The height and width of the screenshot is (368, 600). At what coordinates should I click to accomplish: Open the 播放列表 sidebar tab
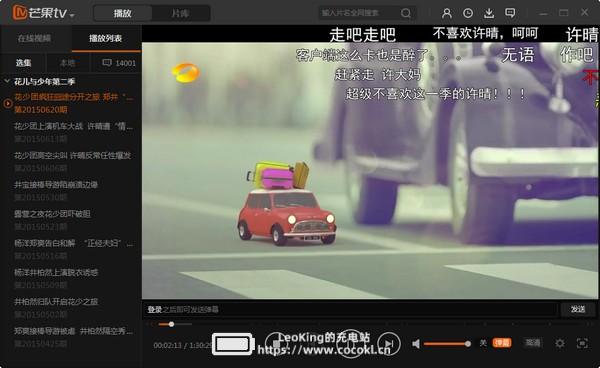[x=106, y=38]
